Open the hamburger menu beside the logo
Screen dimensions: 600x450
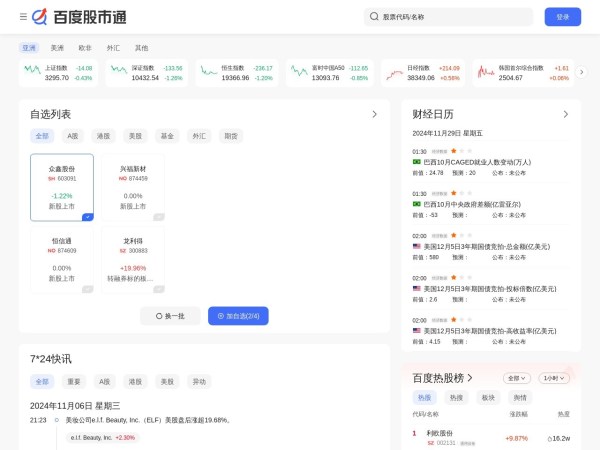click(x=23, y=17)
